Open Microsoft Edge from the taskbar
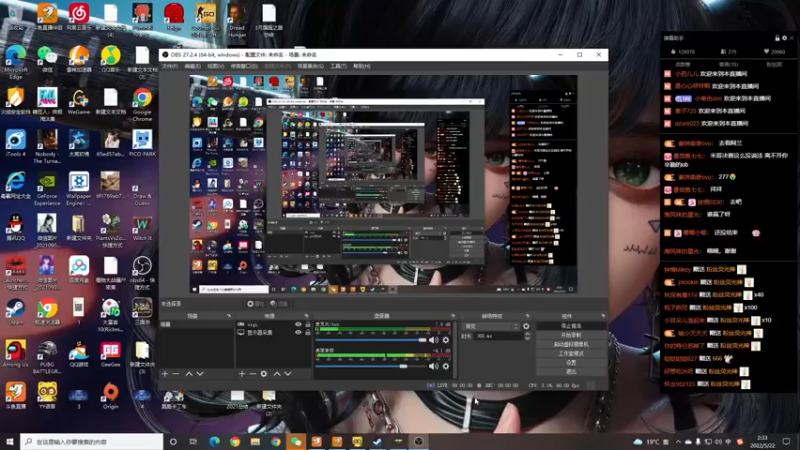Screen dimensions: 800x450 pyautogui.click(x=214, y=442)
